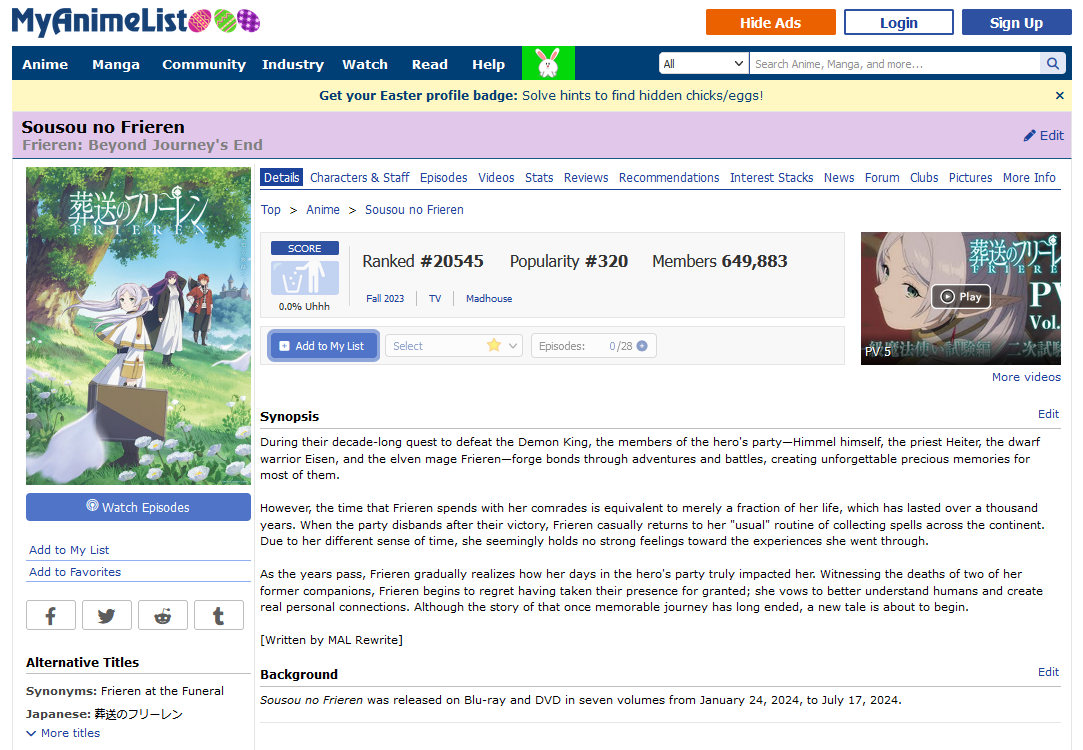Click sidebar Add to My List link
Screen dimensions: 1083x750
[x=69, y=550]
